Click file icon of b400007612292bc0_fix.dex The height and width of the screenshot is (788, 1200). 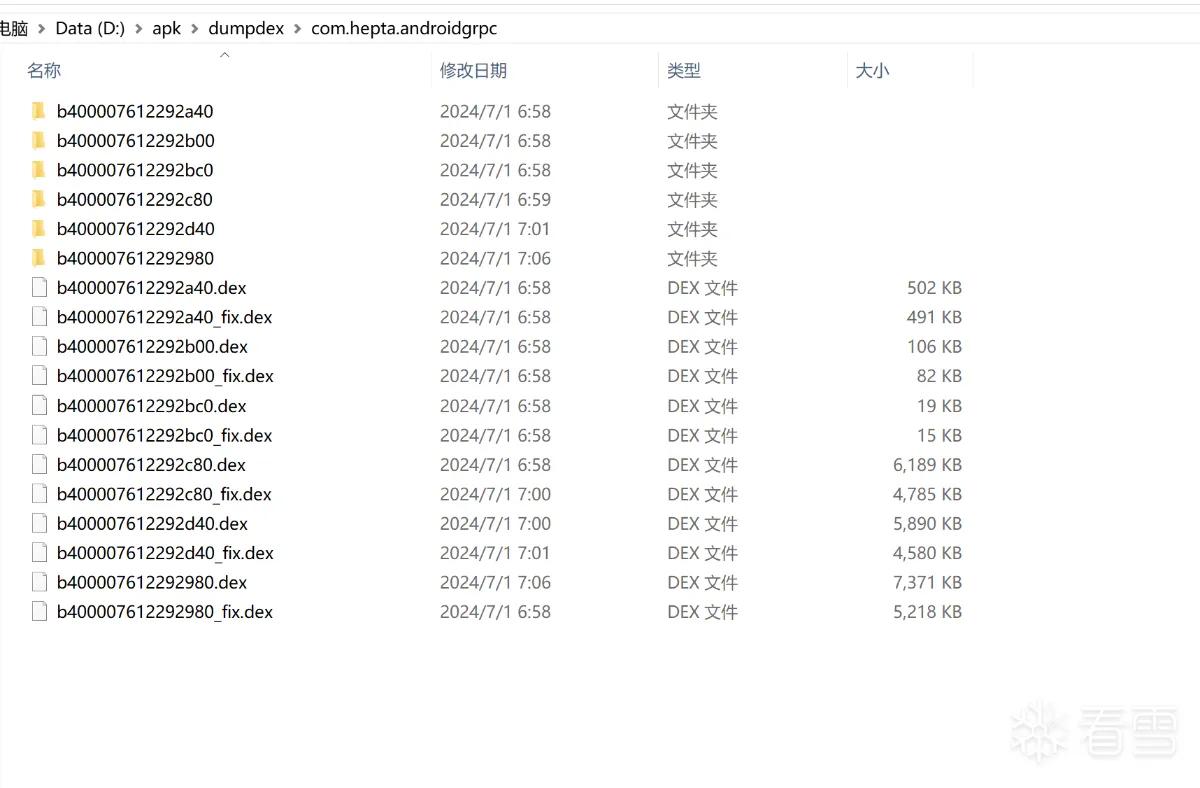(x=39, y=435)
